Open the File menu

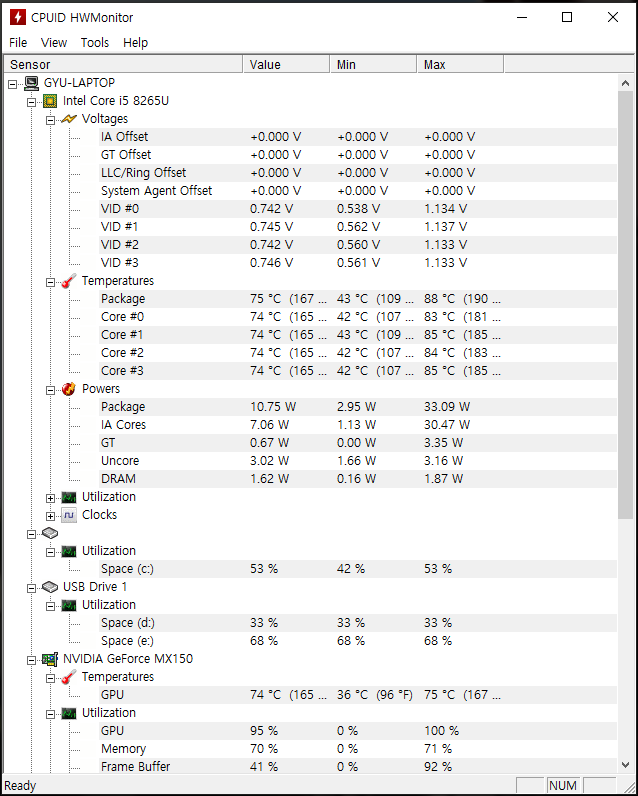(18, 43)
